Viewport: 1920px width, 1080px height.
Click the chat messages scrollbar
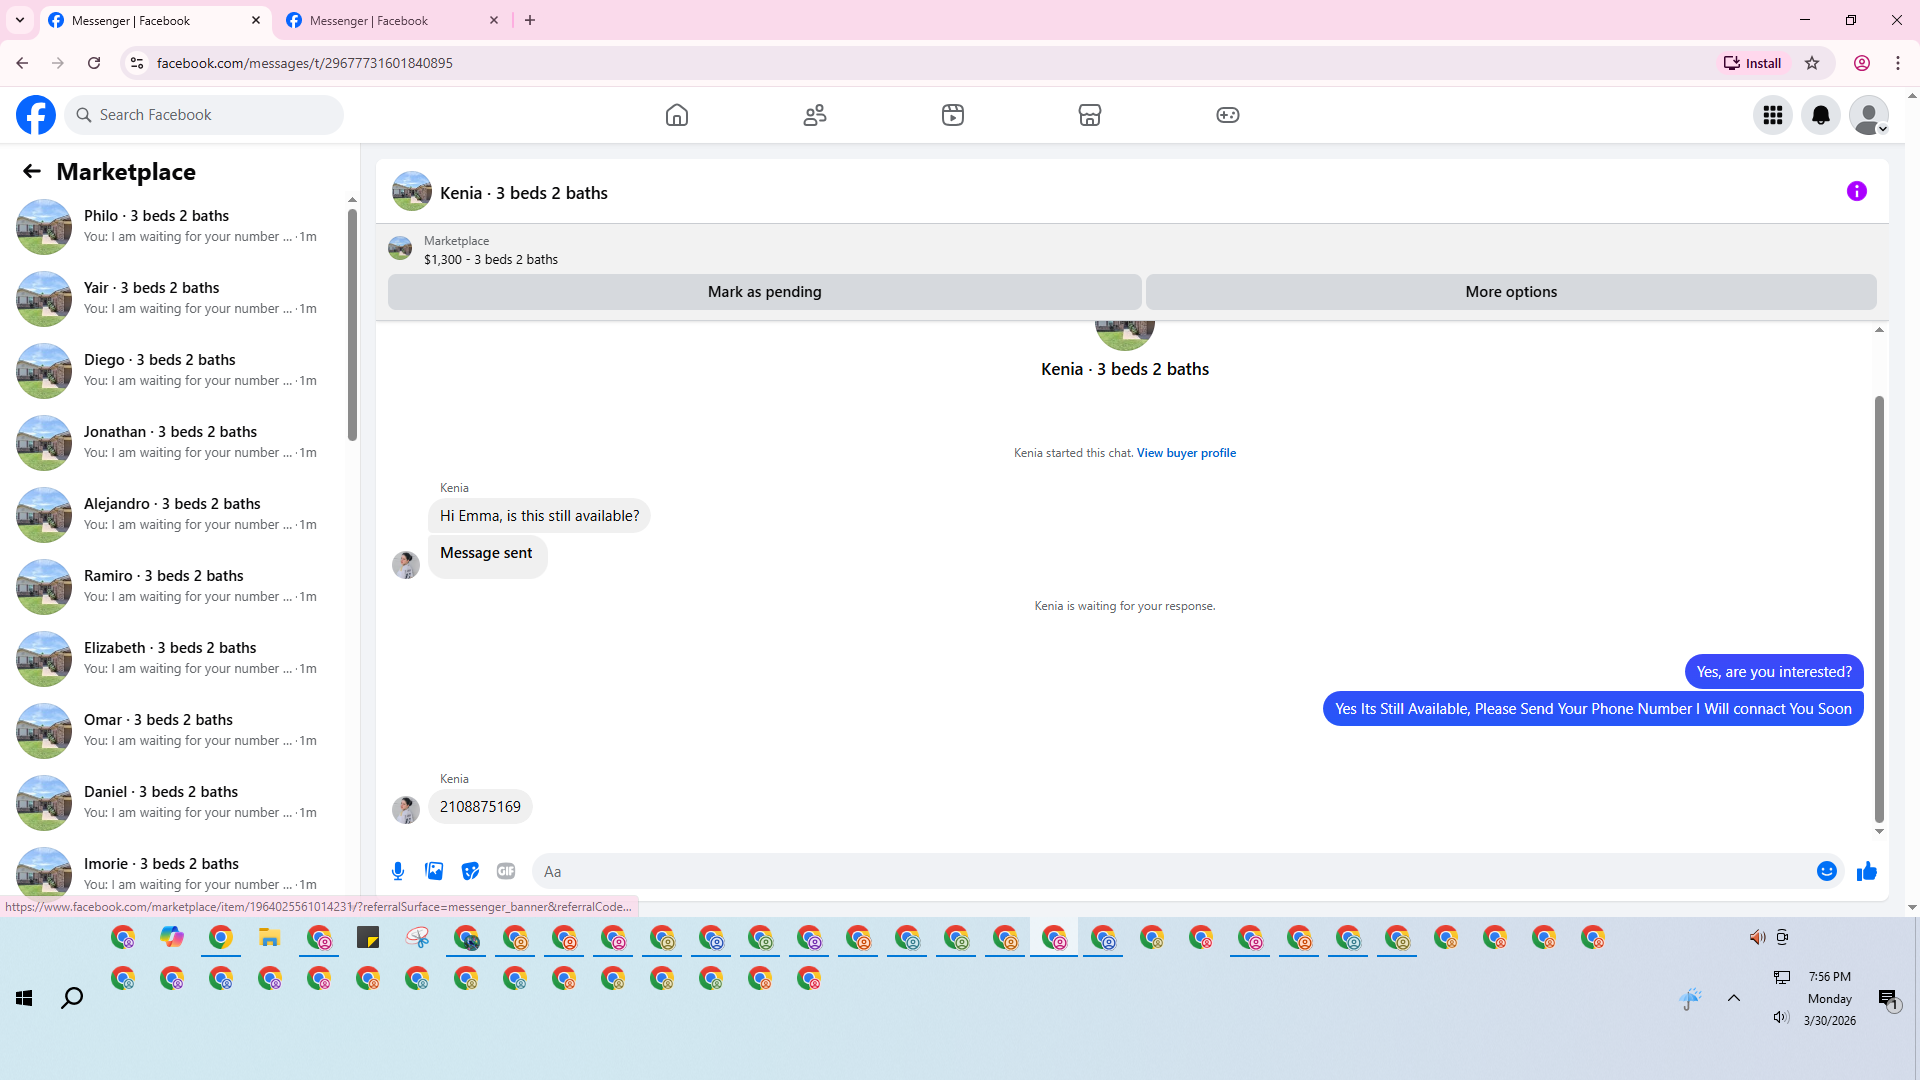point(1879,608)
